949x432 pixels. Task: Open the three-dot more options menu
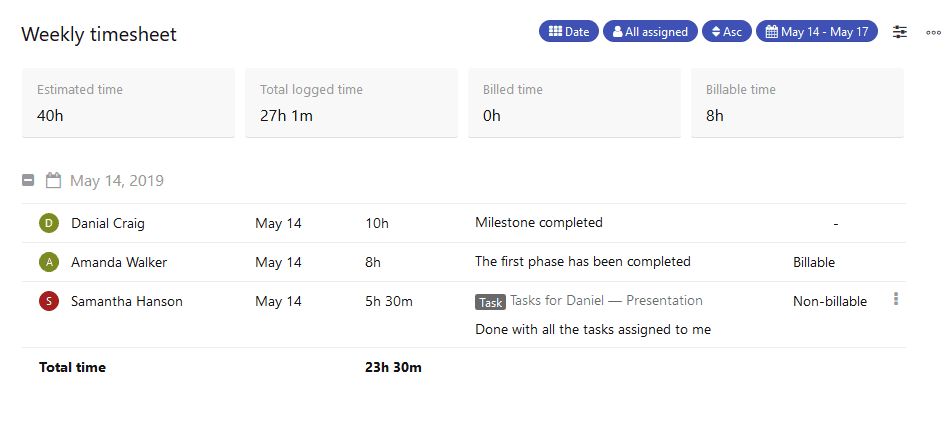click(933, 33)
